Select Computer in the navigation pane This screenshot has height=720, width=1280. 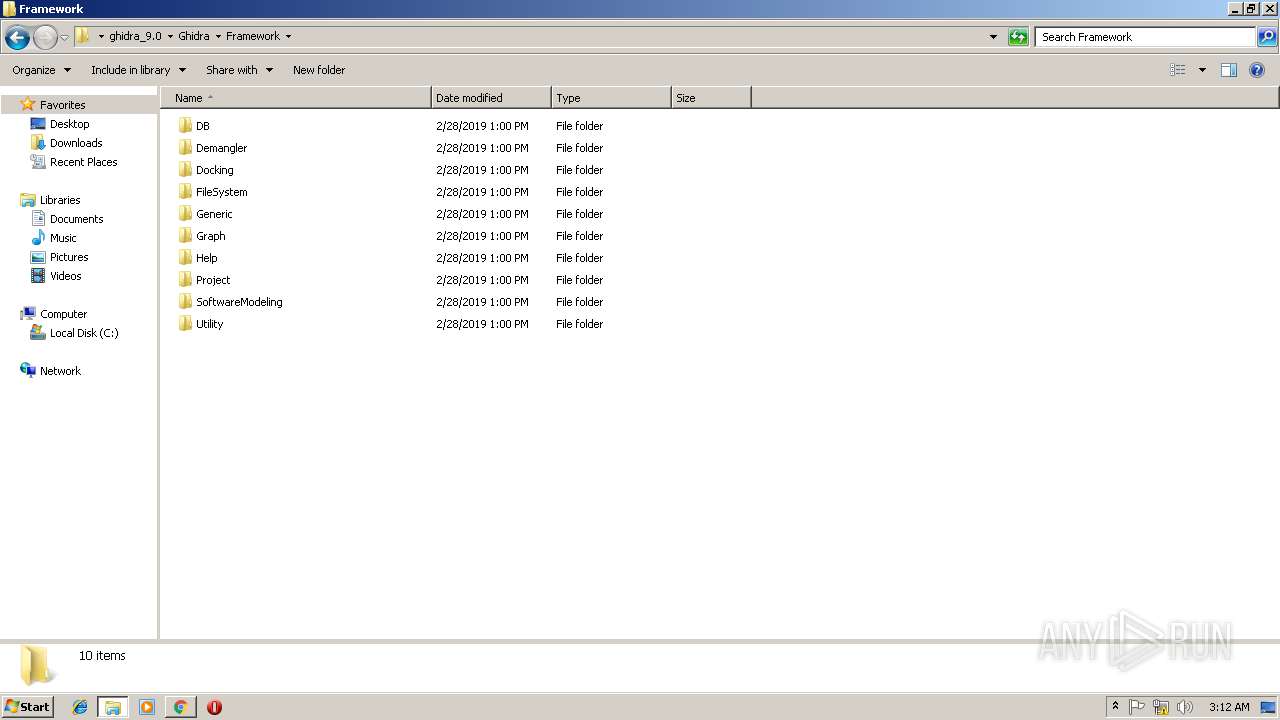tap(63, 314)
